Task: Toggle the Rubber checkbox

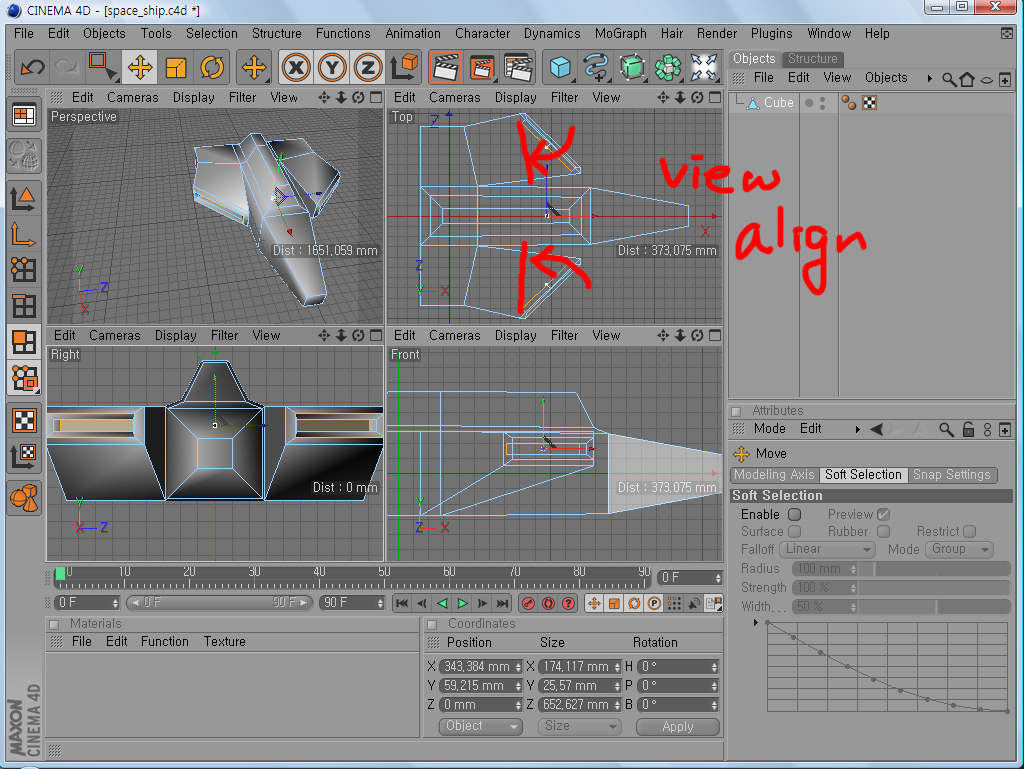Action: [883, 532]
